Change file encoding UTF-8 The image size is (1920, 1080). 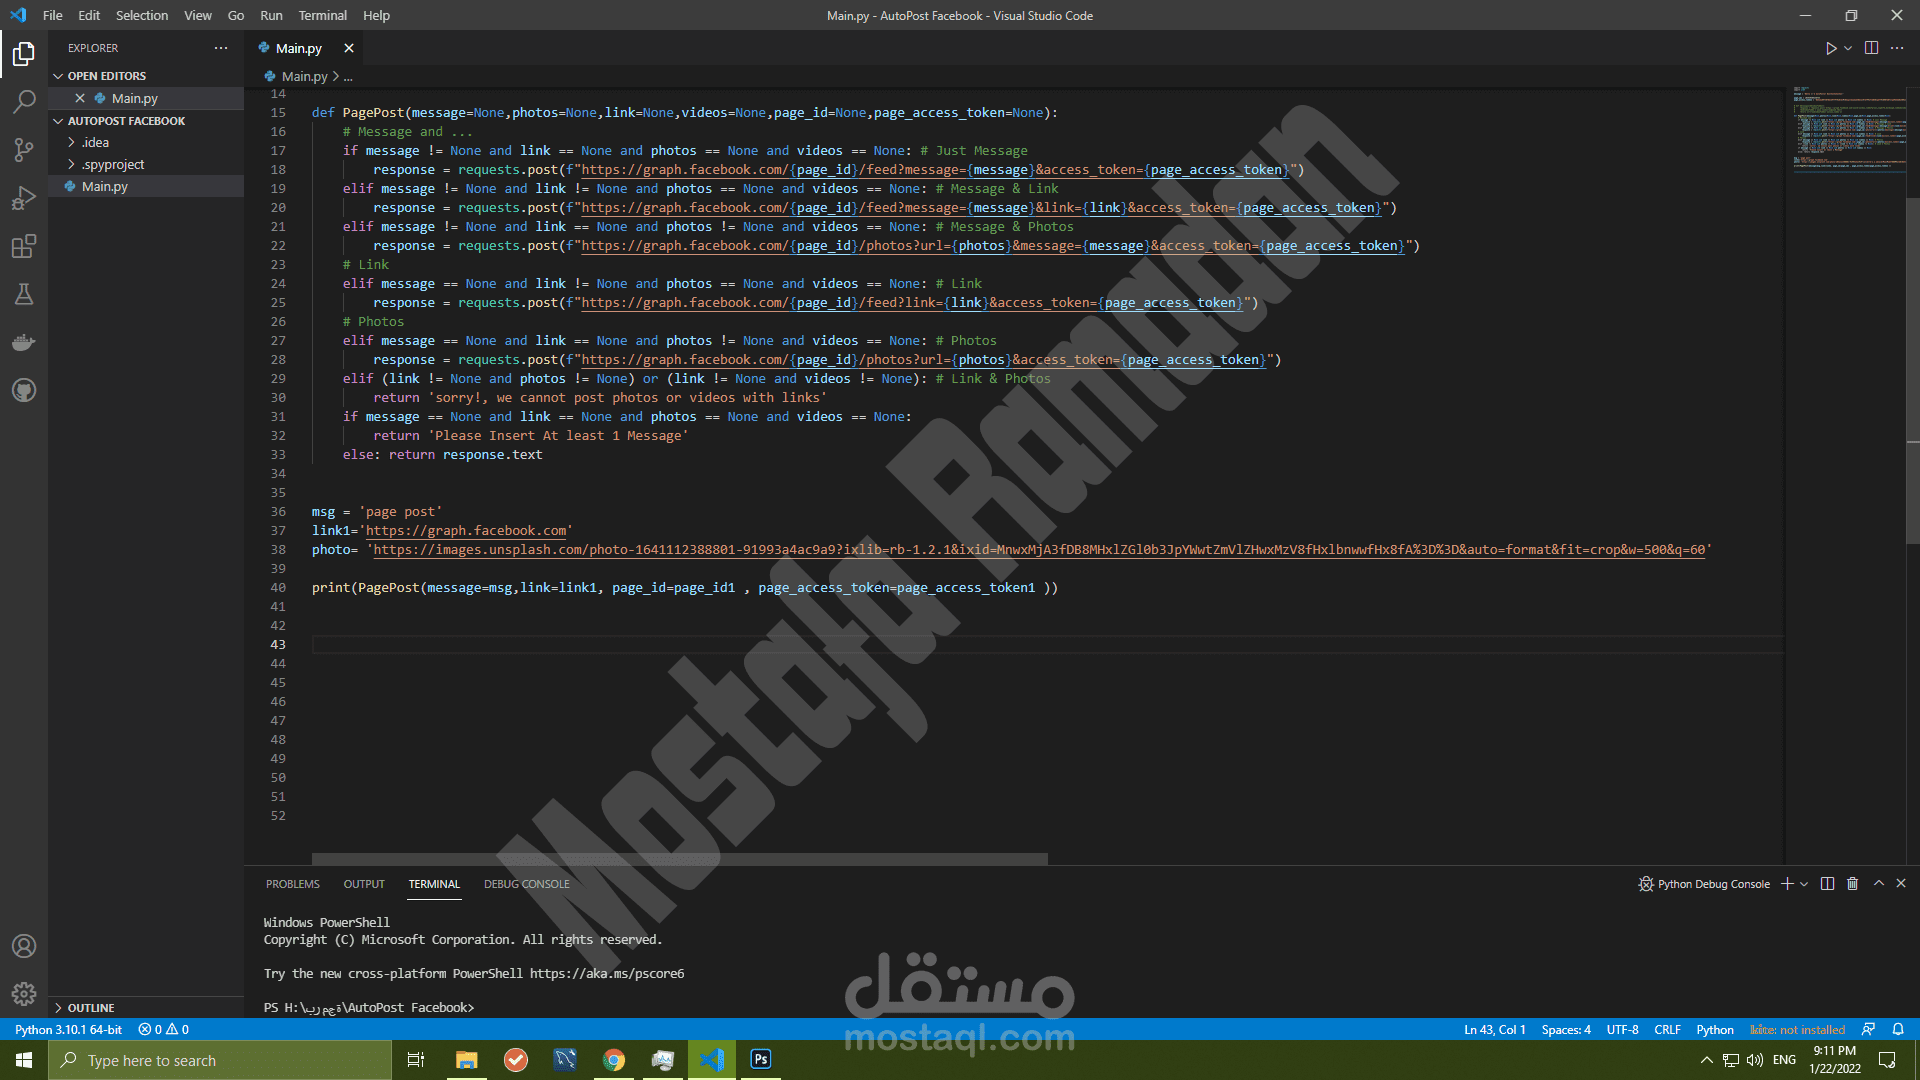coord(1622,1029)
